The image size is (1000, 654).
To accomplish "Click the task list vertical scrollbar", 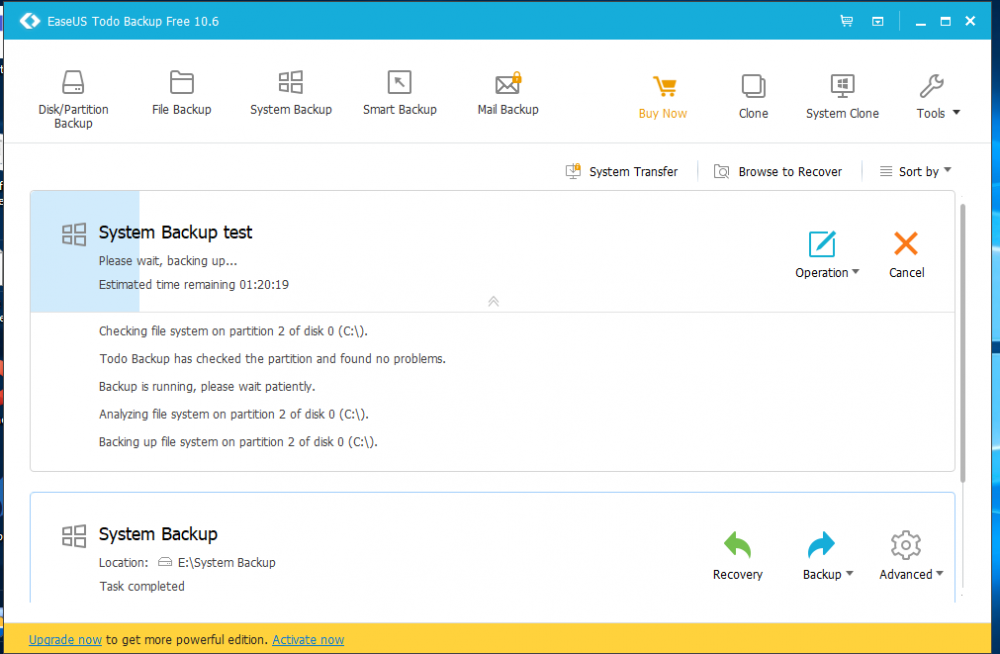I will click(962, 343).
